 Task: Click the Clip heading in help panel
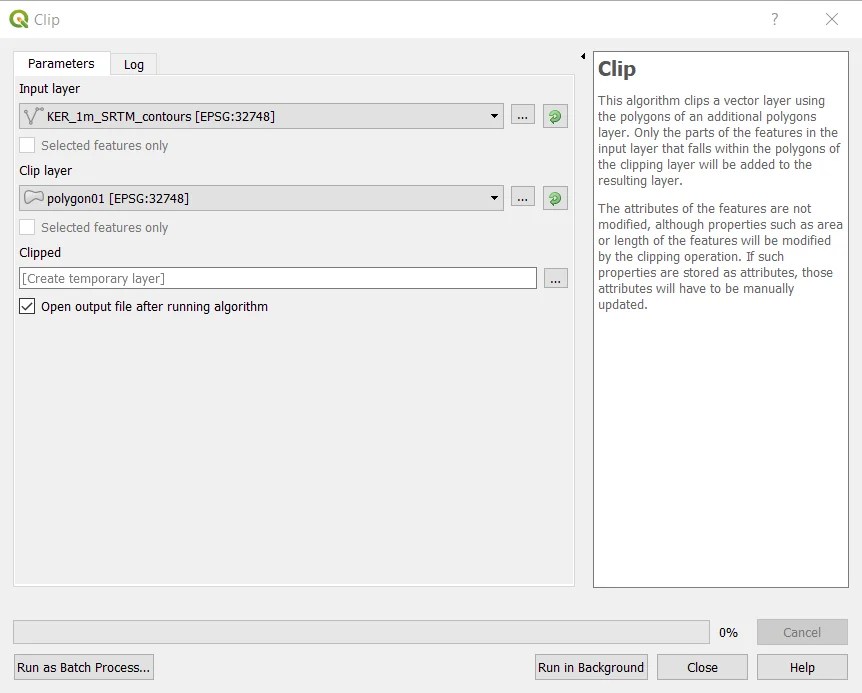[617, 69]
